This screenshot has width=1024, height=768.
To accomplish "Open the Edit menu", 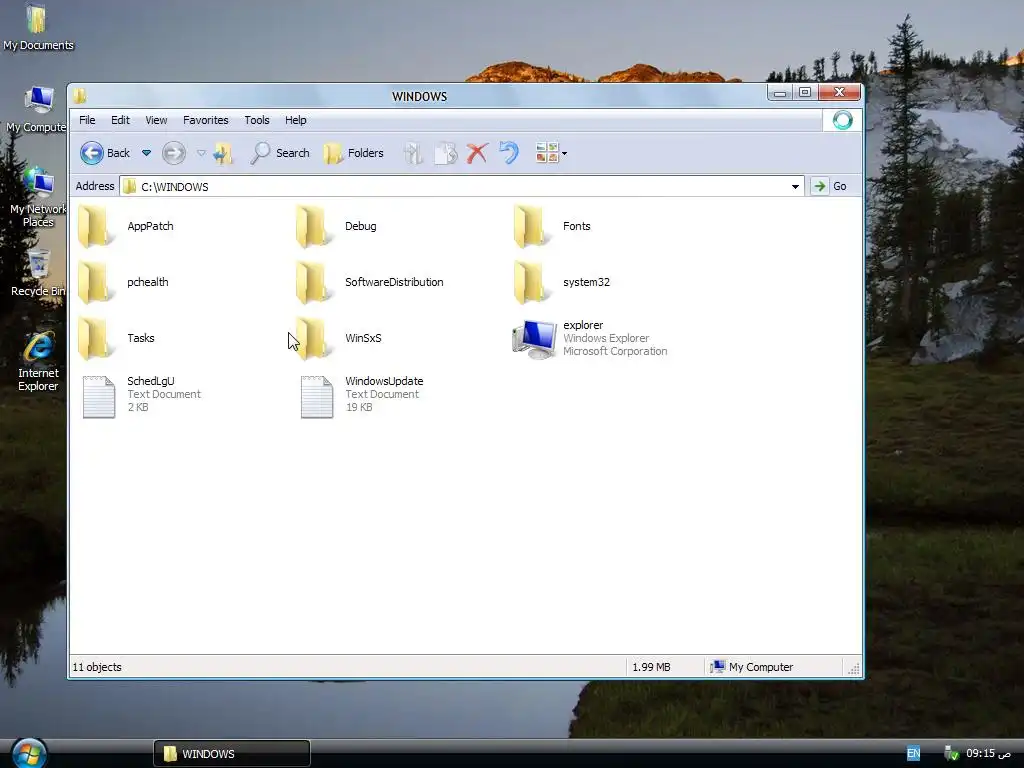I will 120,120.
